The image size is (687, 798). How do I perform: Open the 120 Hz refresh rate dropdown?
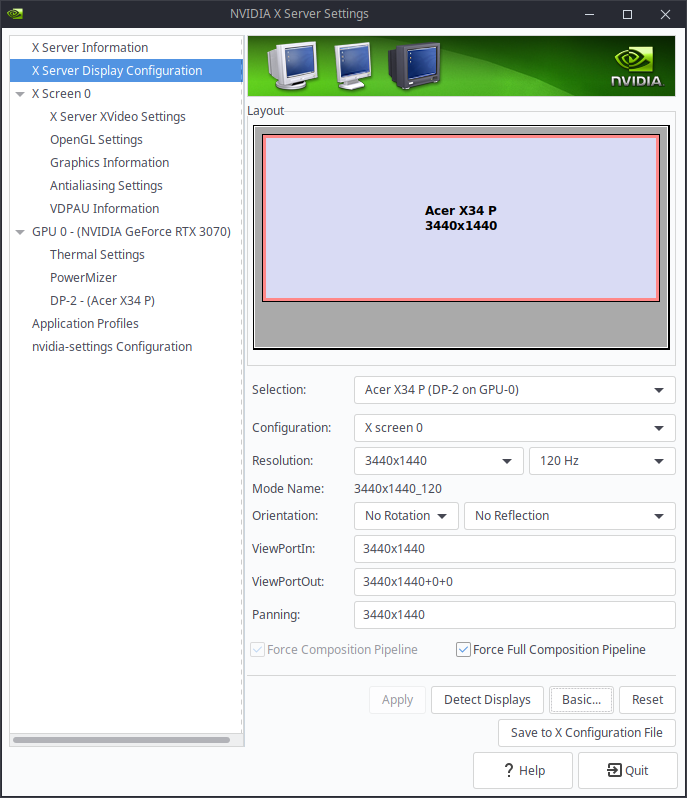(601, 461)
